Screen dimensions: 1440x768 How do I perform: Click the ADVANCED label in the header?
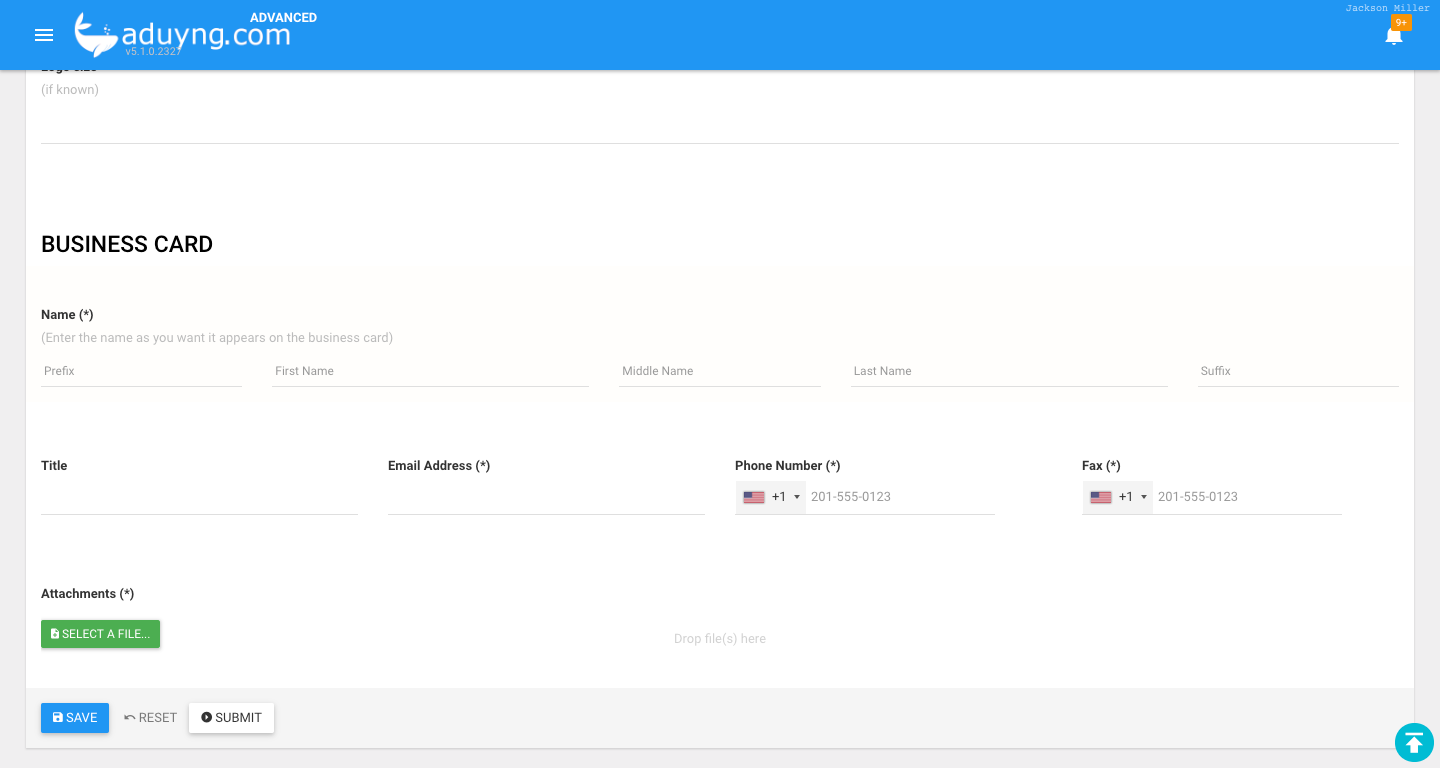coord(283,17)
